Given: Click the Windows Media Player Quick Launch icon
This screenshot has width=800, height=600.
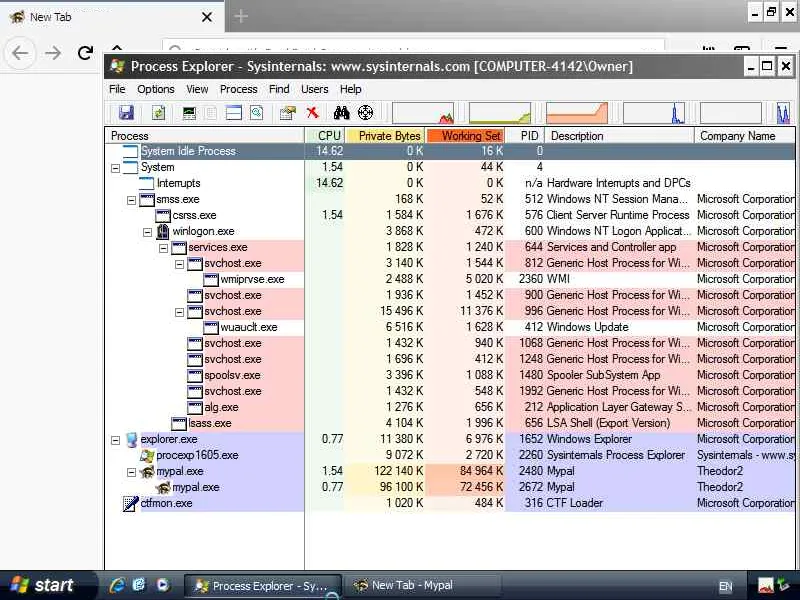Looking at the screenshot, I should pos(163,585).
